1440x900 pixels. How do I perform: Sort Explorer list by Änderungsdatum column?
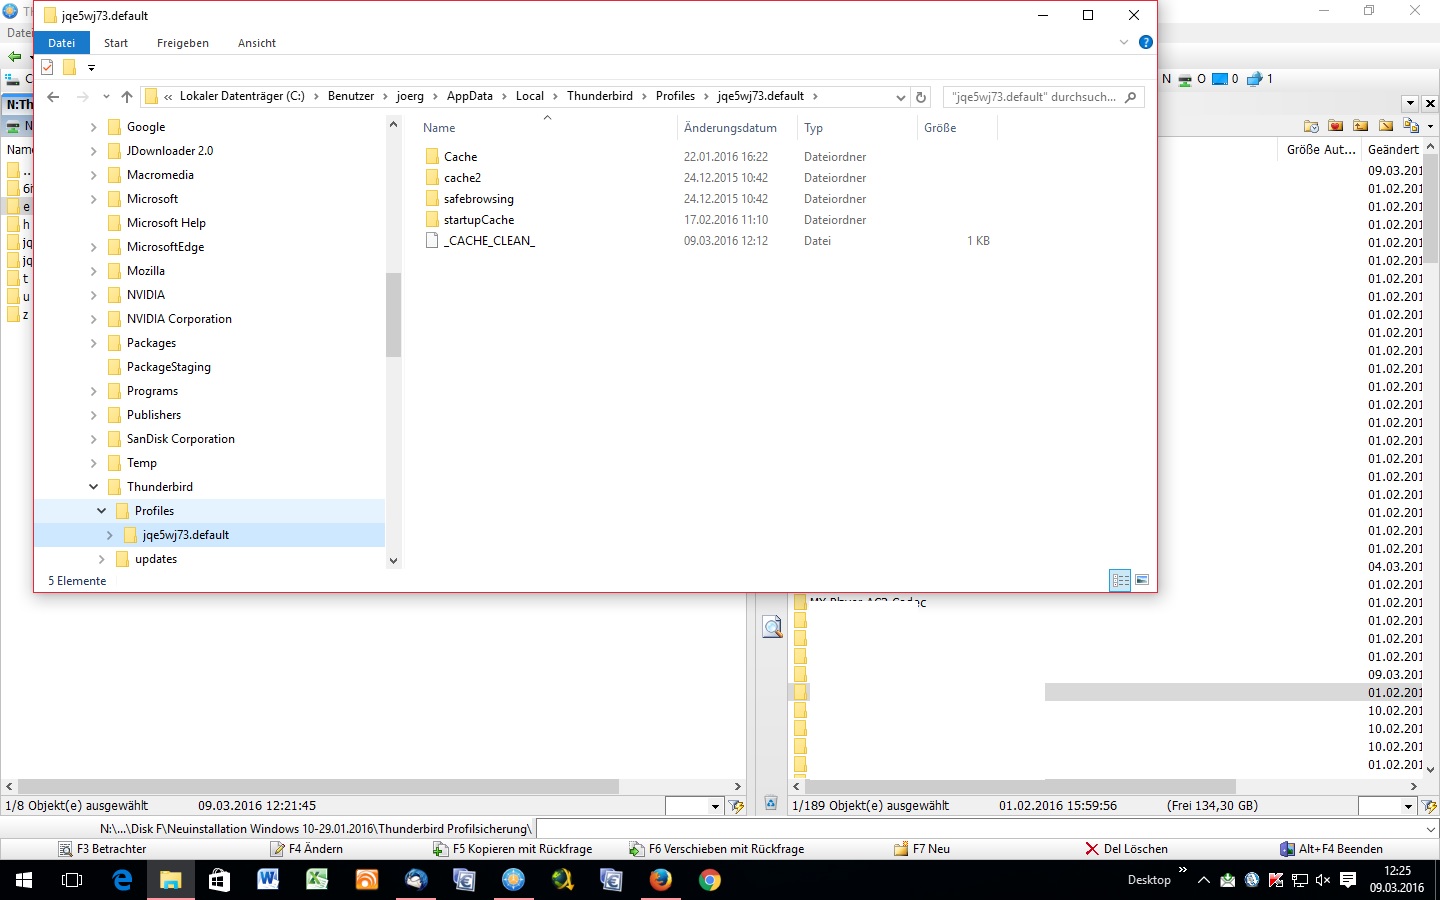coord(730,128)
